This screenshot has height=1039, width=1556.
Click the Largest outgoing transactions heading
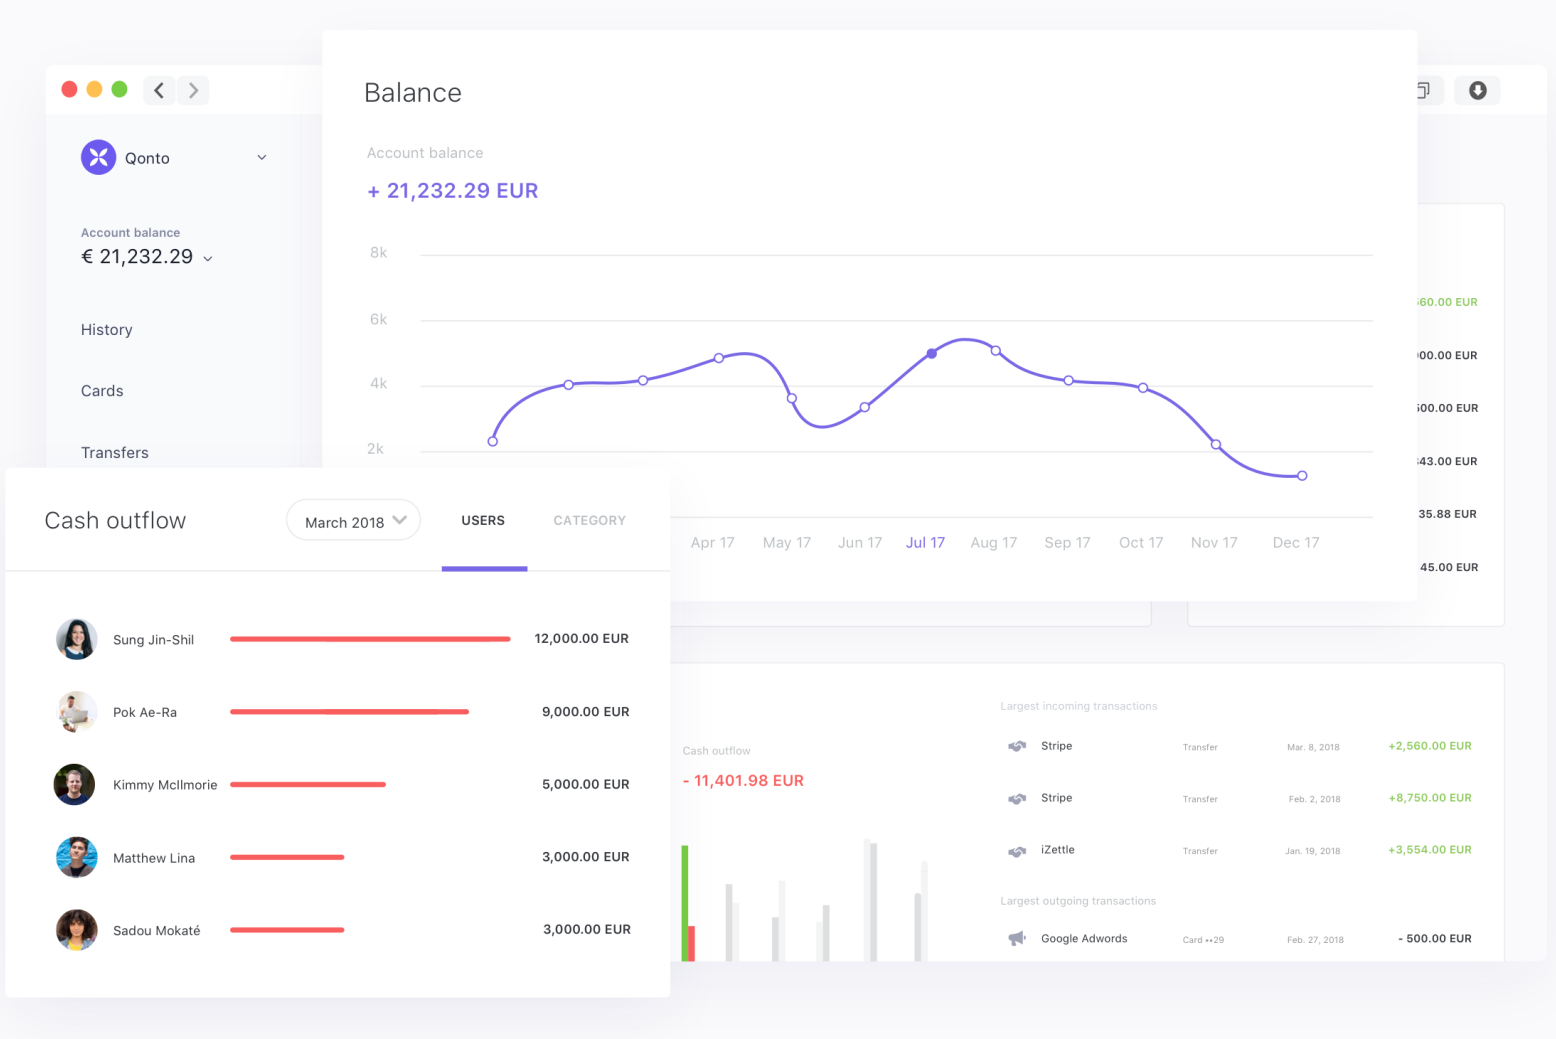(x=1078, y=901)
